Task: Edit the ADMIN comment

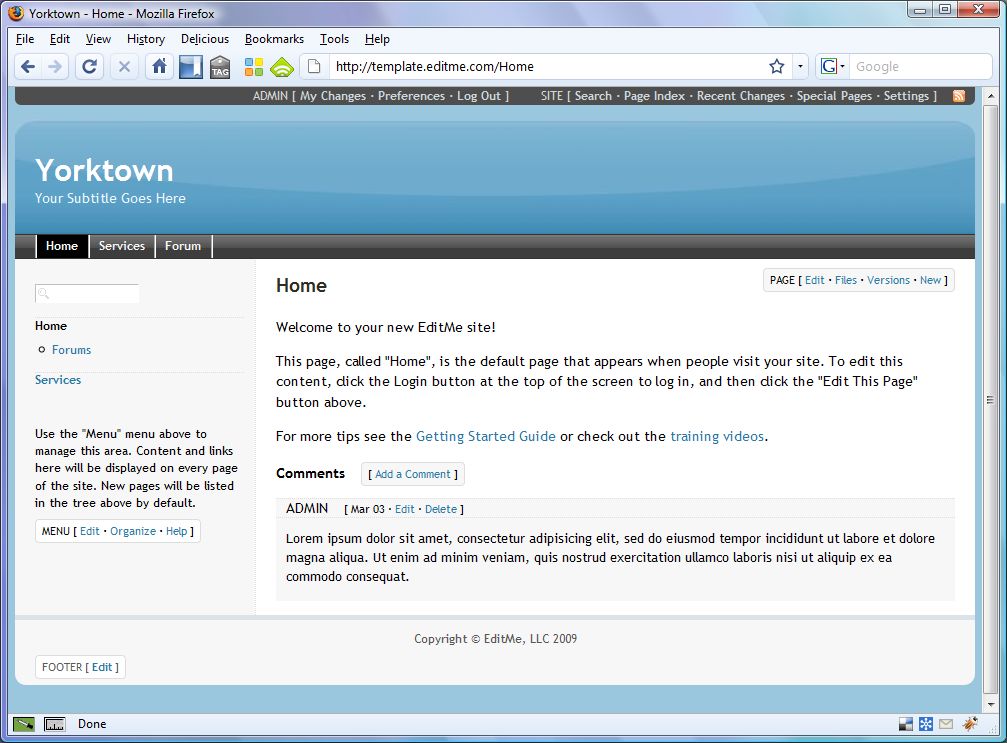Action: click(405, 509)
